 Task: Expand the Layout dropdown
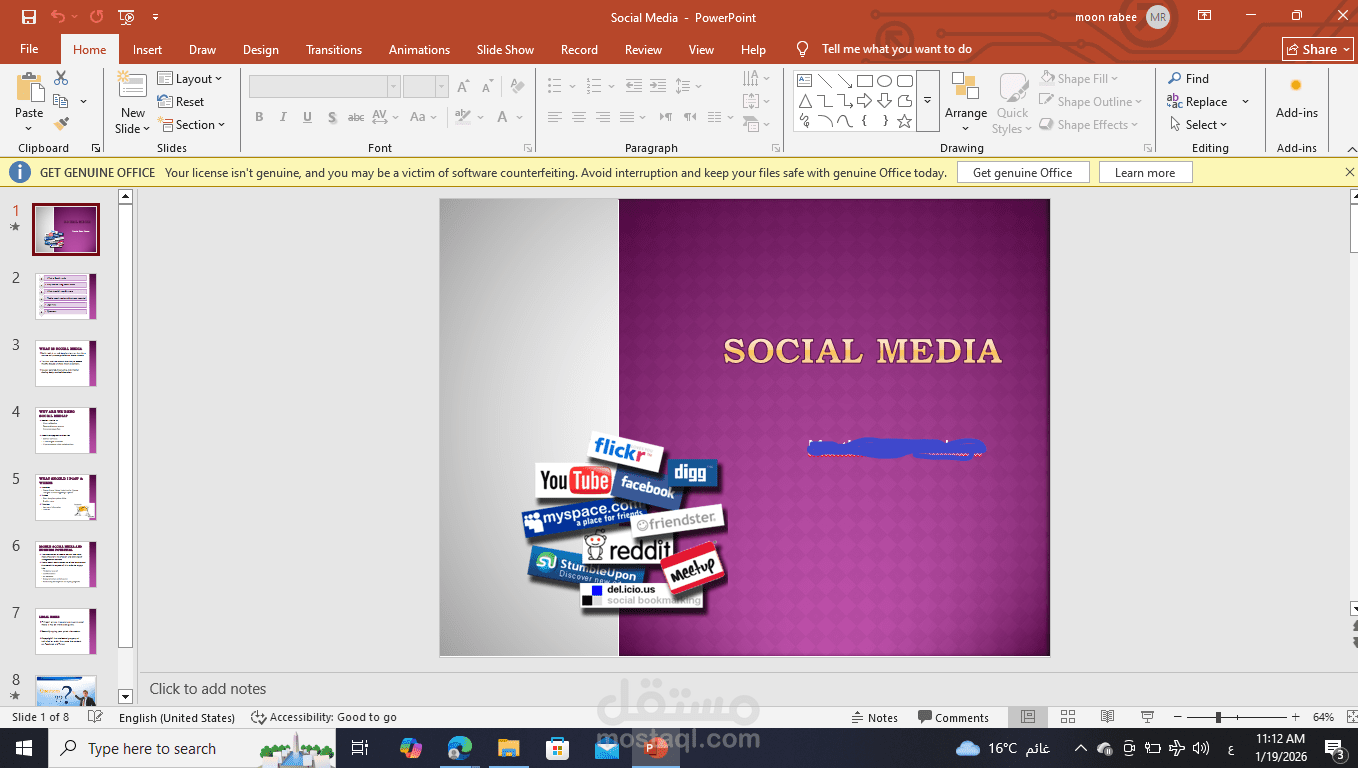click(198, 79)
